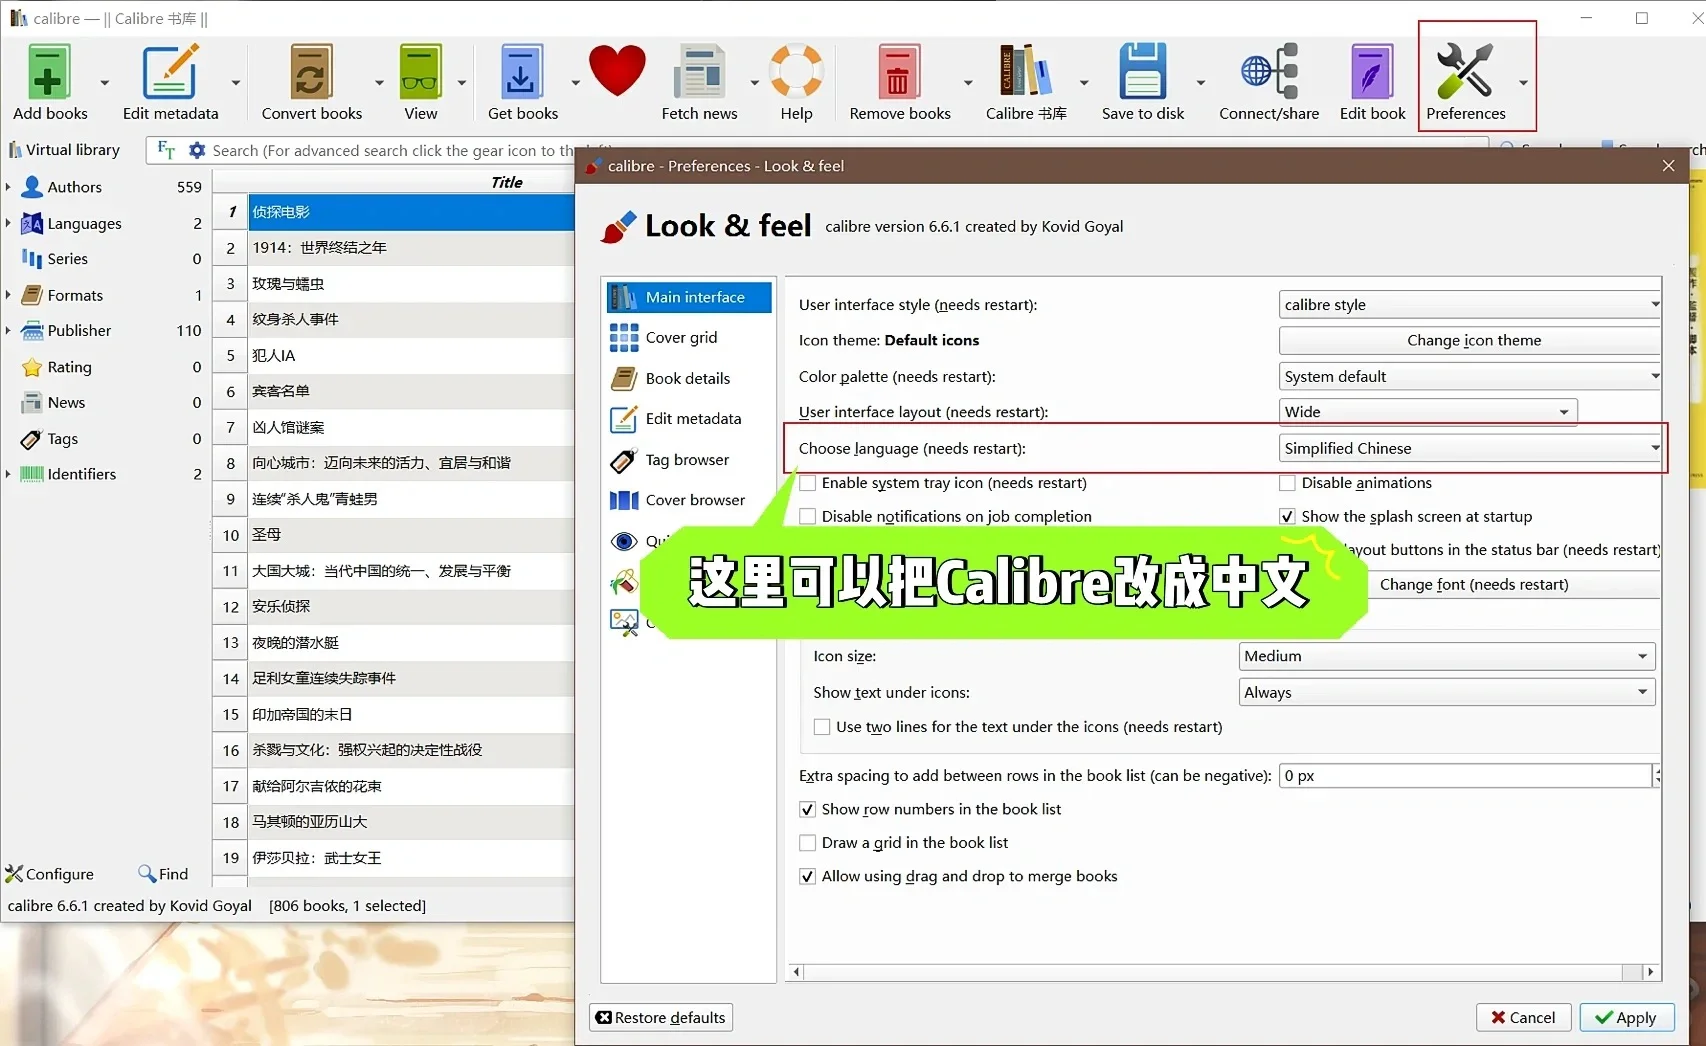Click the News icon in sidebar
This screenshot has height=1046, width=1706.
pos(32,403)
